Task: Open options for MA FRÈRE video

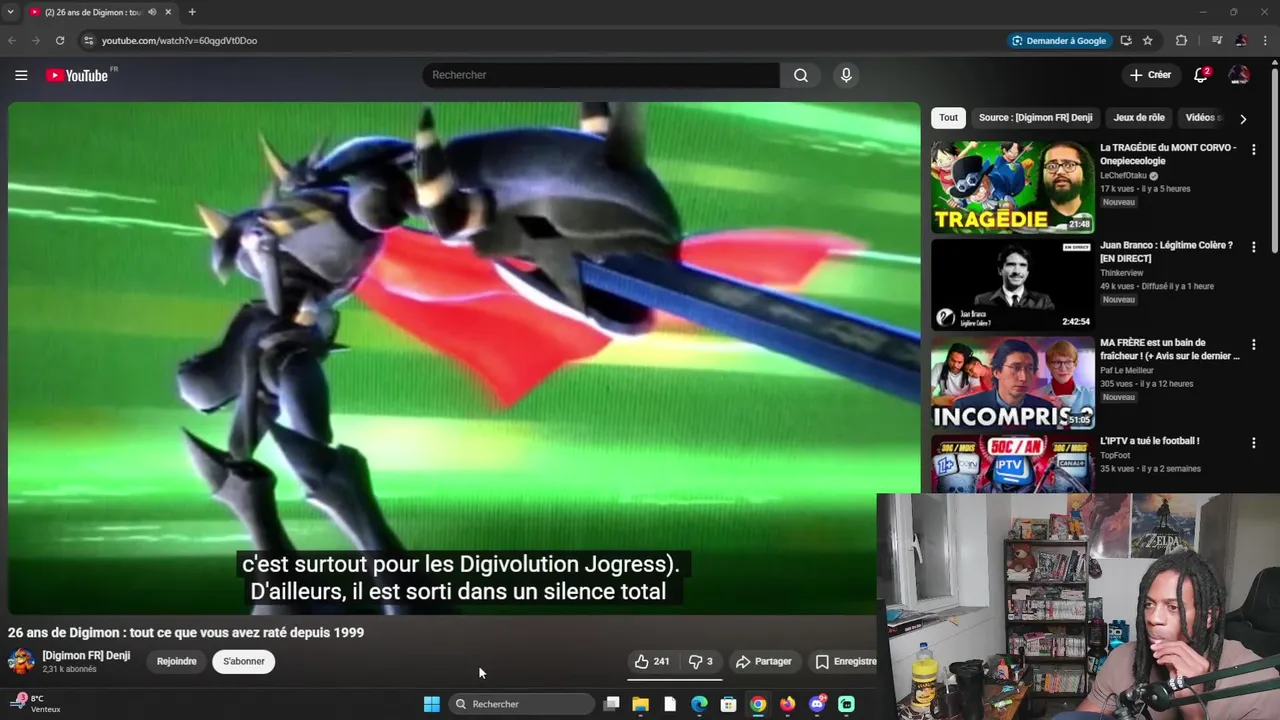Action: [x=1253, y=344]
